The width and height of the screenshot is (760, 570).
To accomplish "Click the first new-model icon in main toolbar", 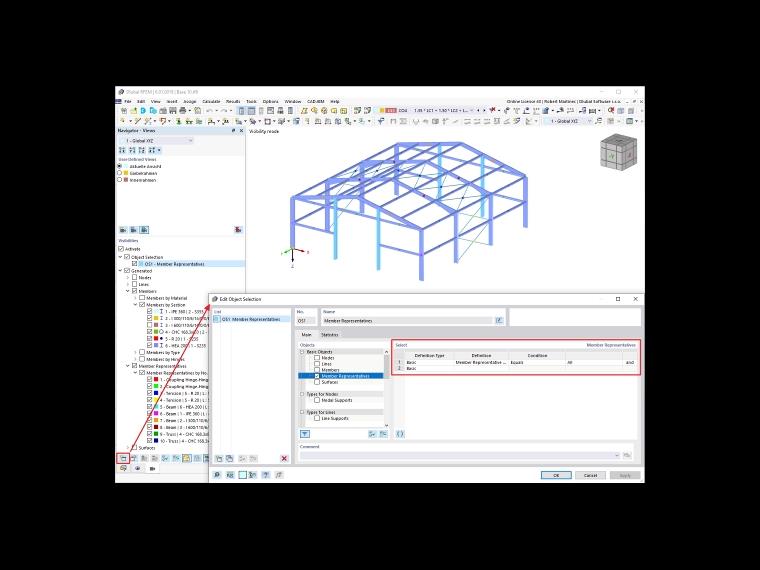I will coord(124,111).
